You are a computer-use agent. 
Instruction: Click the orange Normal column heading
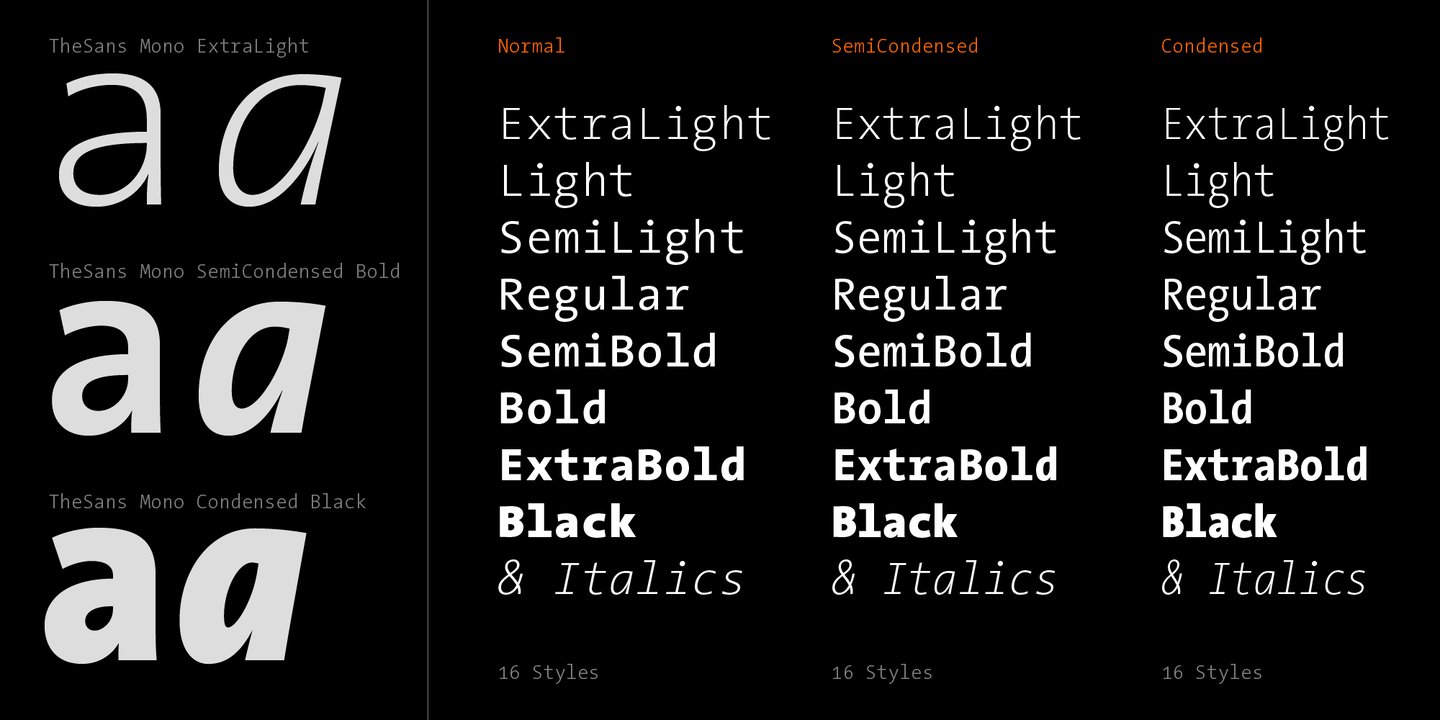pos(531,46)
